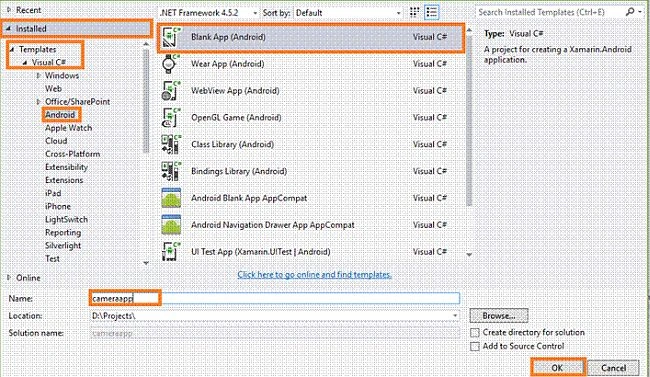Check Add to Source Control
This screenshot has width=650, height=377.
[x=475, y=346]
